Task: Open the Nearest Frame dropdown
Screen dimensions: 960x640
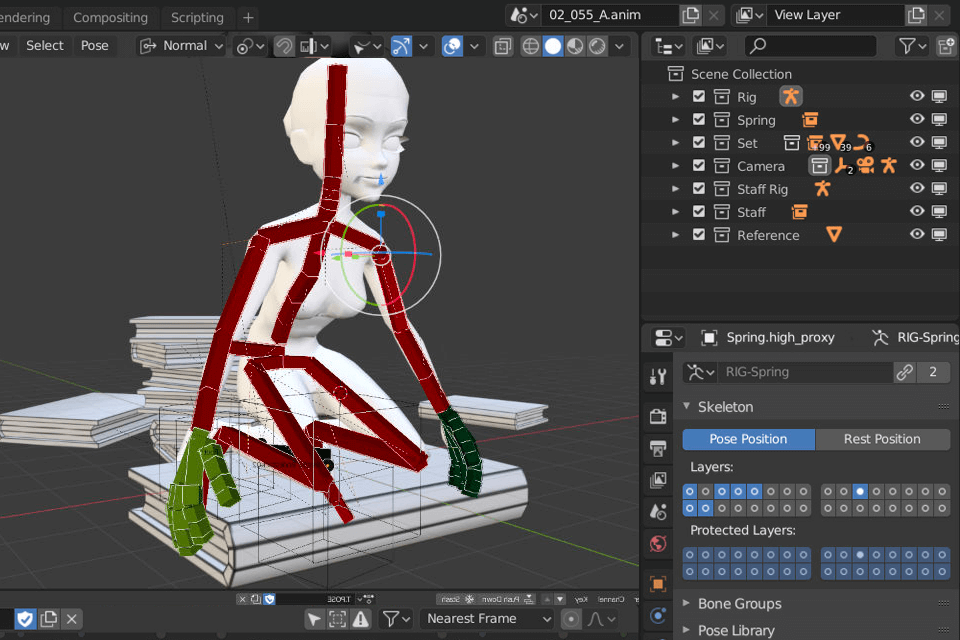Action: (489, 619)
